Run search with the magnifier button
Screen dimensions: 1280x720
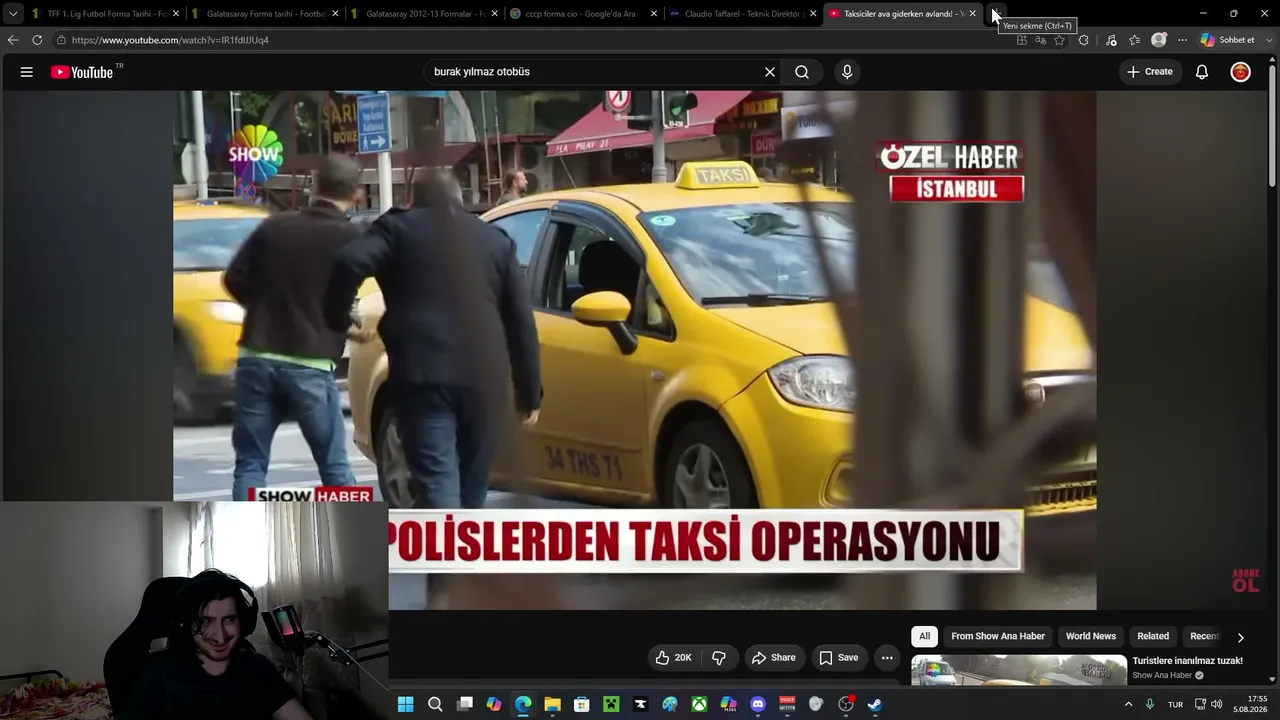(802, 72)
